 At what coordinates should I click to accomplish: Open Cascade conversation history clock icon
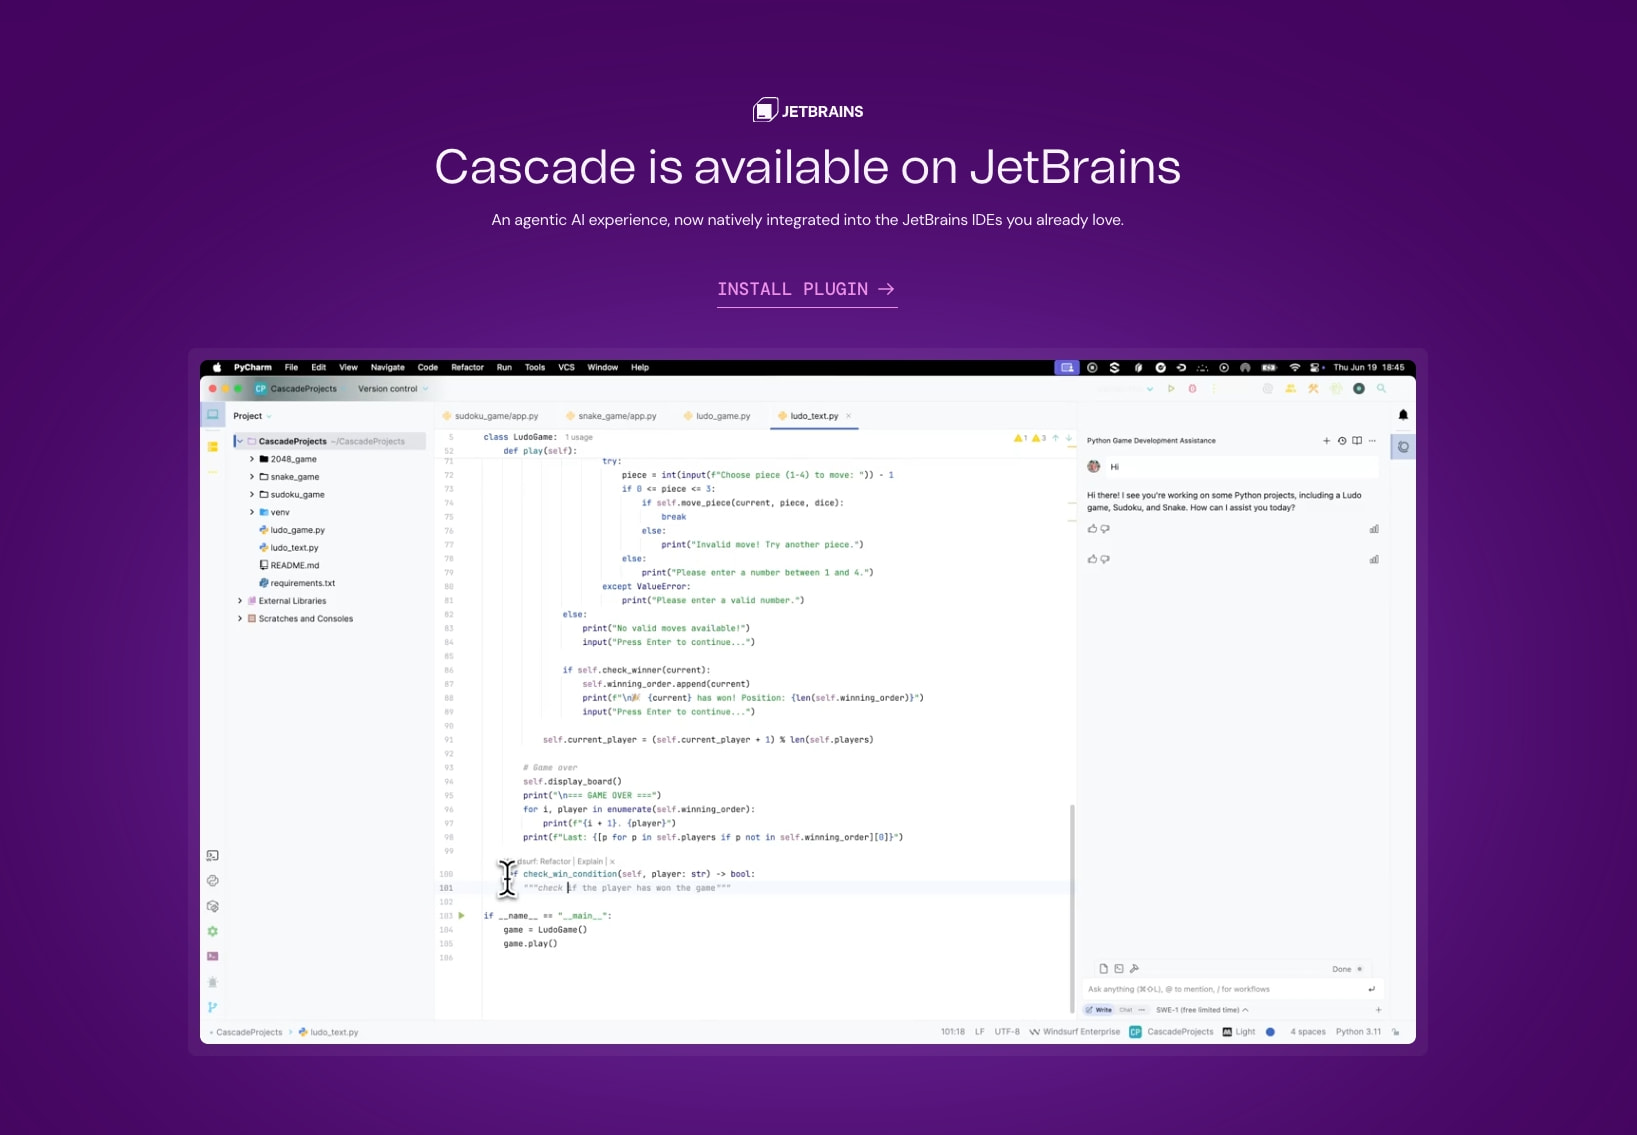(x=1342, y=441)
